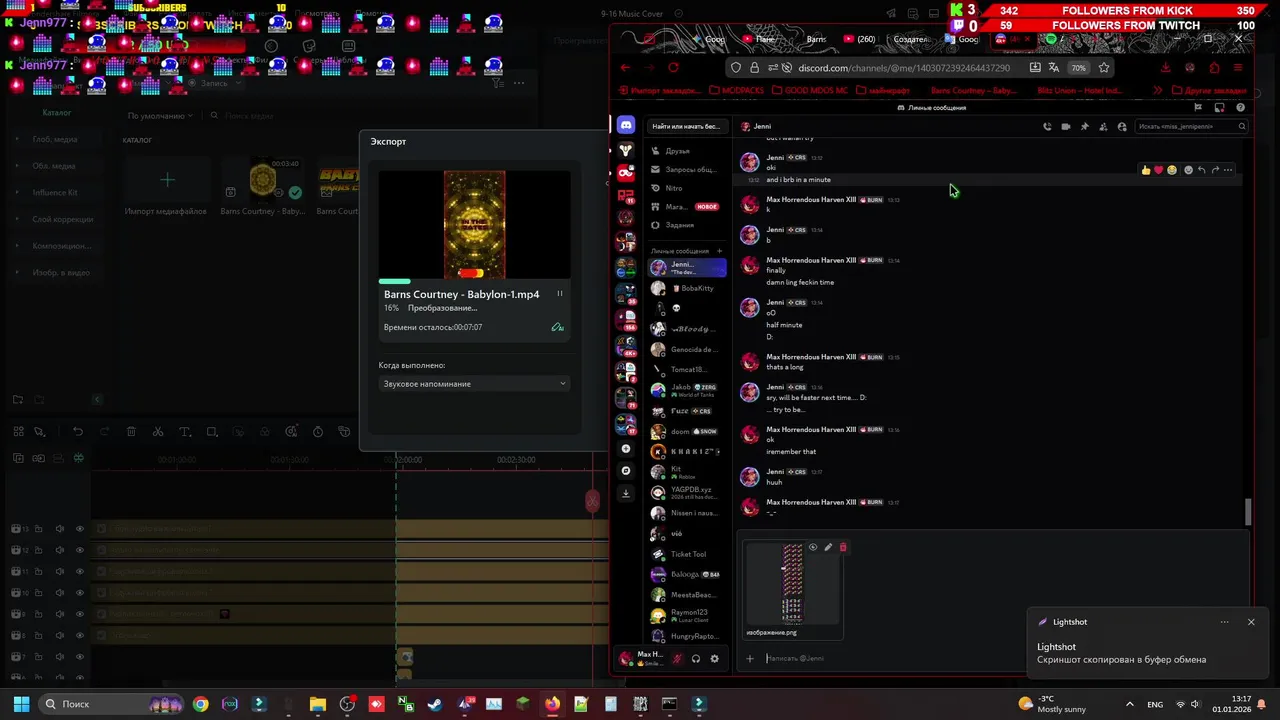
Task: Hide track 8 with eye icon
Action: coord(80,635)
